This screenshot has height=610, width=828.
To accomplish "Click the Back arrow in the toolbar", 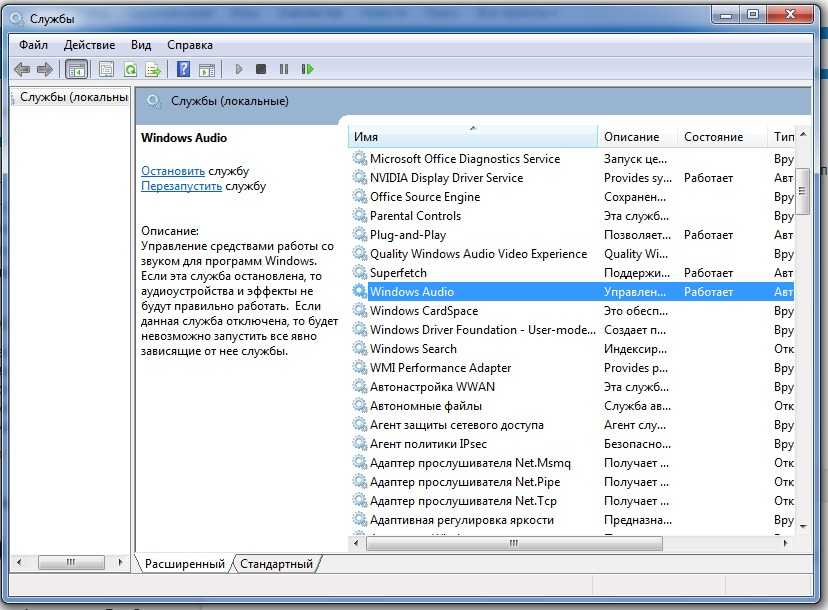I will pyautogui.click(x=22, y=69).
